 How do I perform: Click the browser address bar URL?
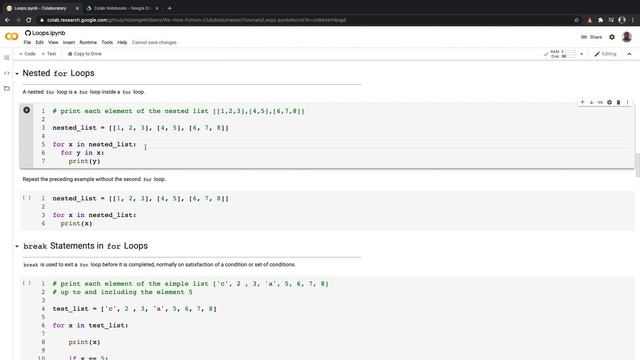[x=196, y=20]
